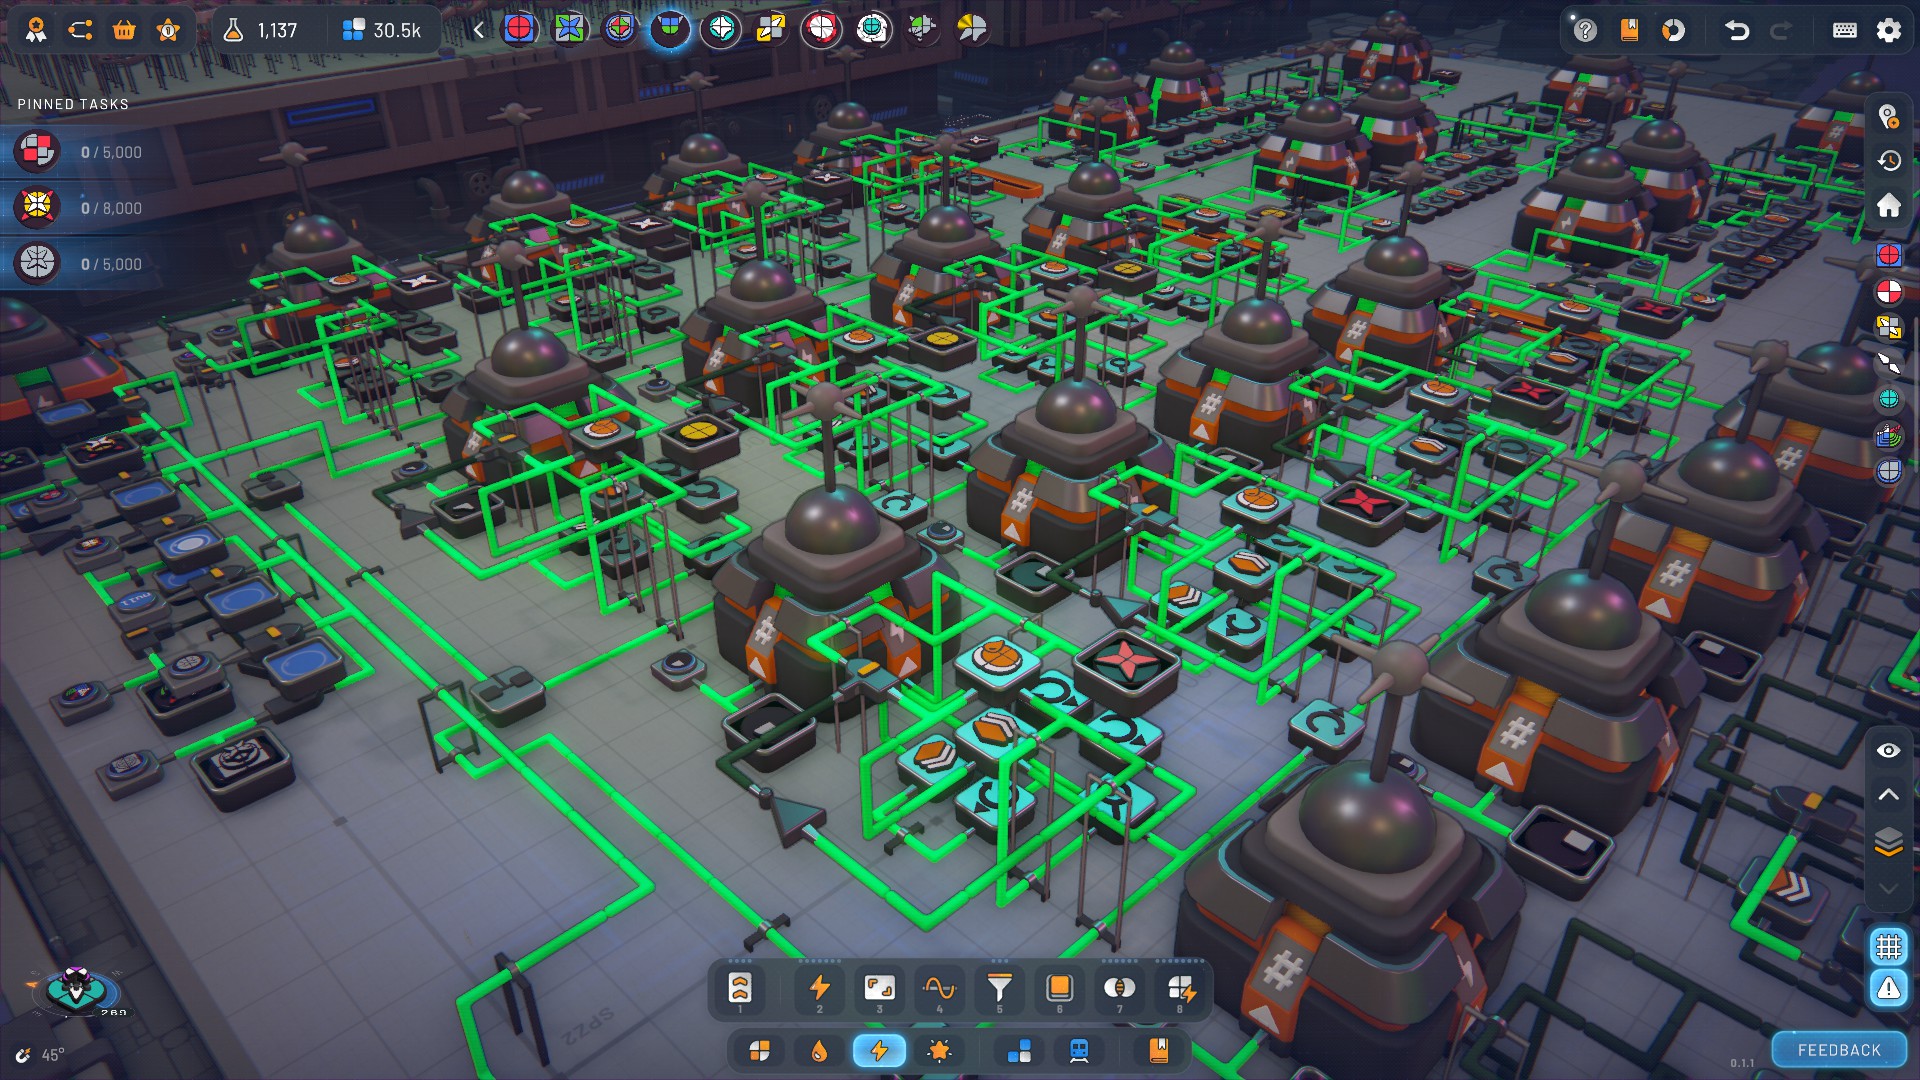This screenshot has width=1920, height=1080.
Task: Toggle the grid overlay button
Action: 1888,945
